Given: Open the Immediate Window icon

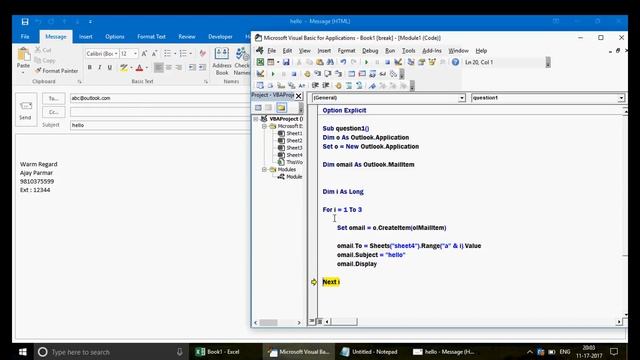Looking at the screenshot, I should click(362, 74).
